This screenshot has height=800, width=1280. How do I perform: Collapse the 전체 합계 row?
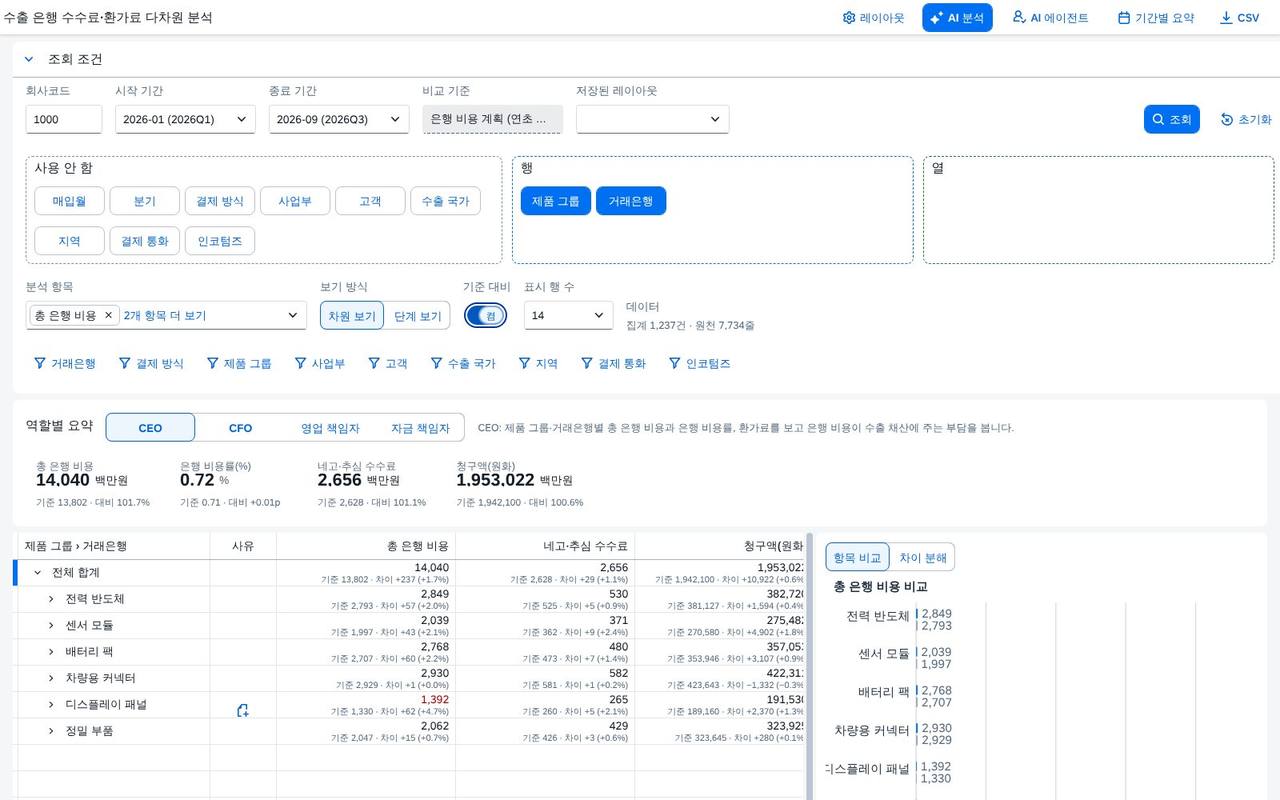[38, 572]
